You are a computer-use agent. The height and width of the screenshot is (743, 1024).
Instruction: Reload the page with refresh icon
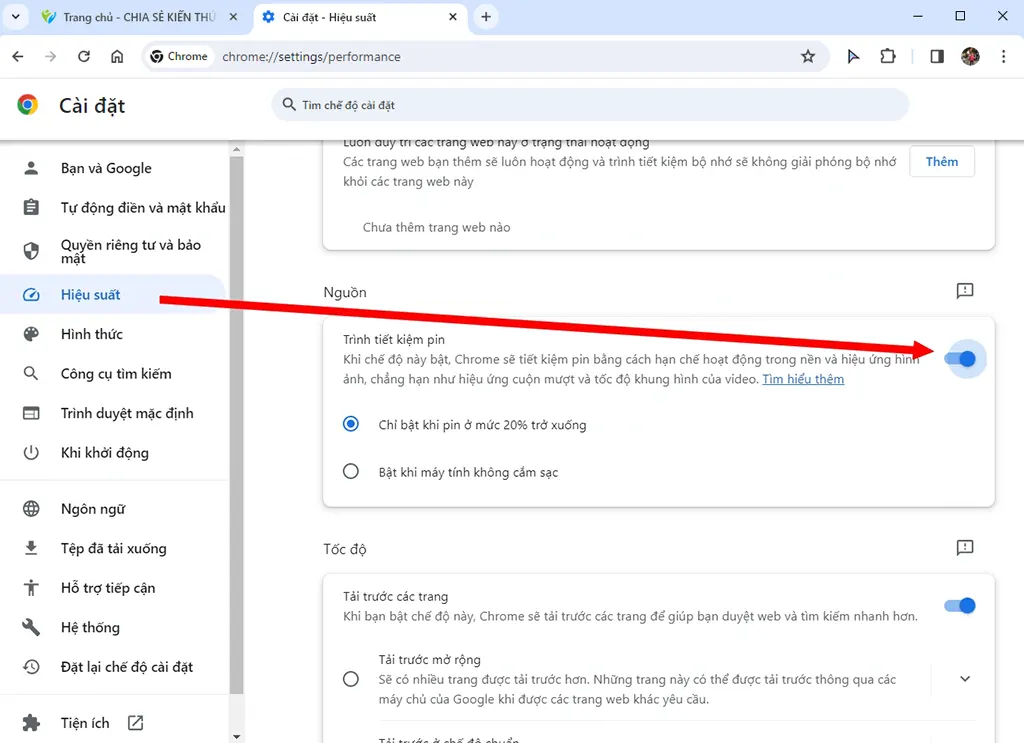point(84,57)
